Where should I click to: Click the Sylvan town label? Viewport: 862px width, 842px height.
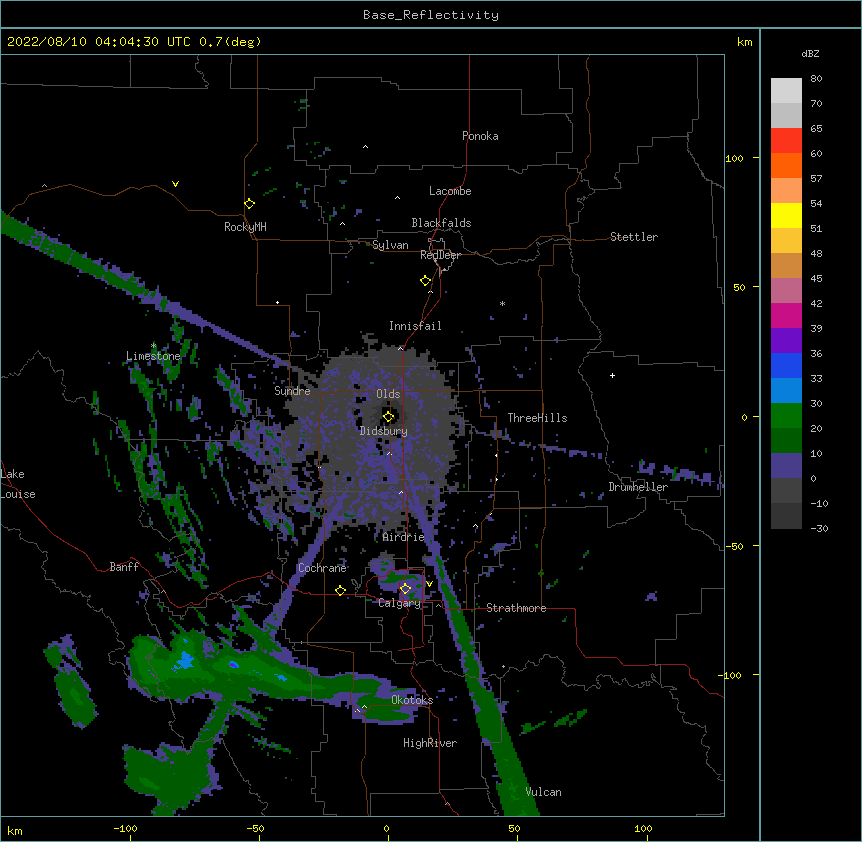(x=390, y=245)
